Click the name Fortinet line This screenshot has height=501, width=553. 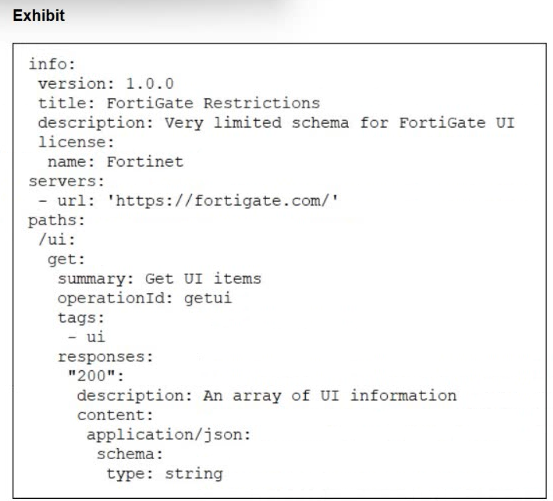(x=115, y=162)
